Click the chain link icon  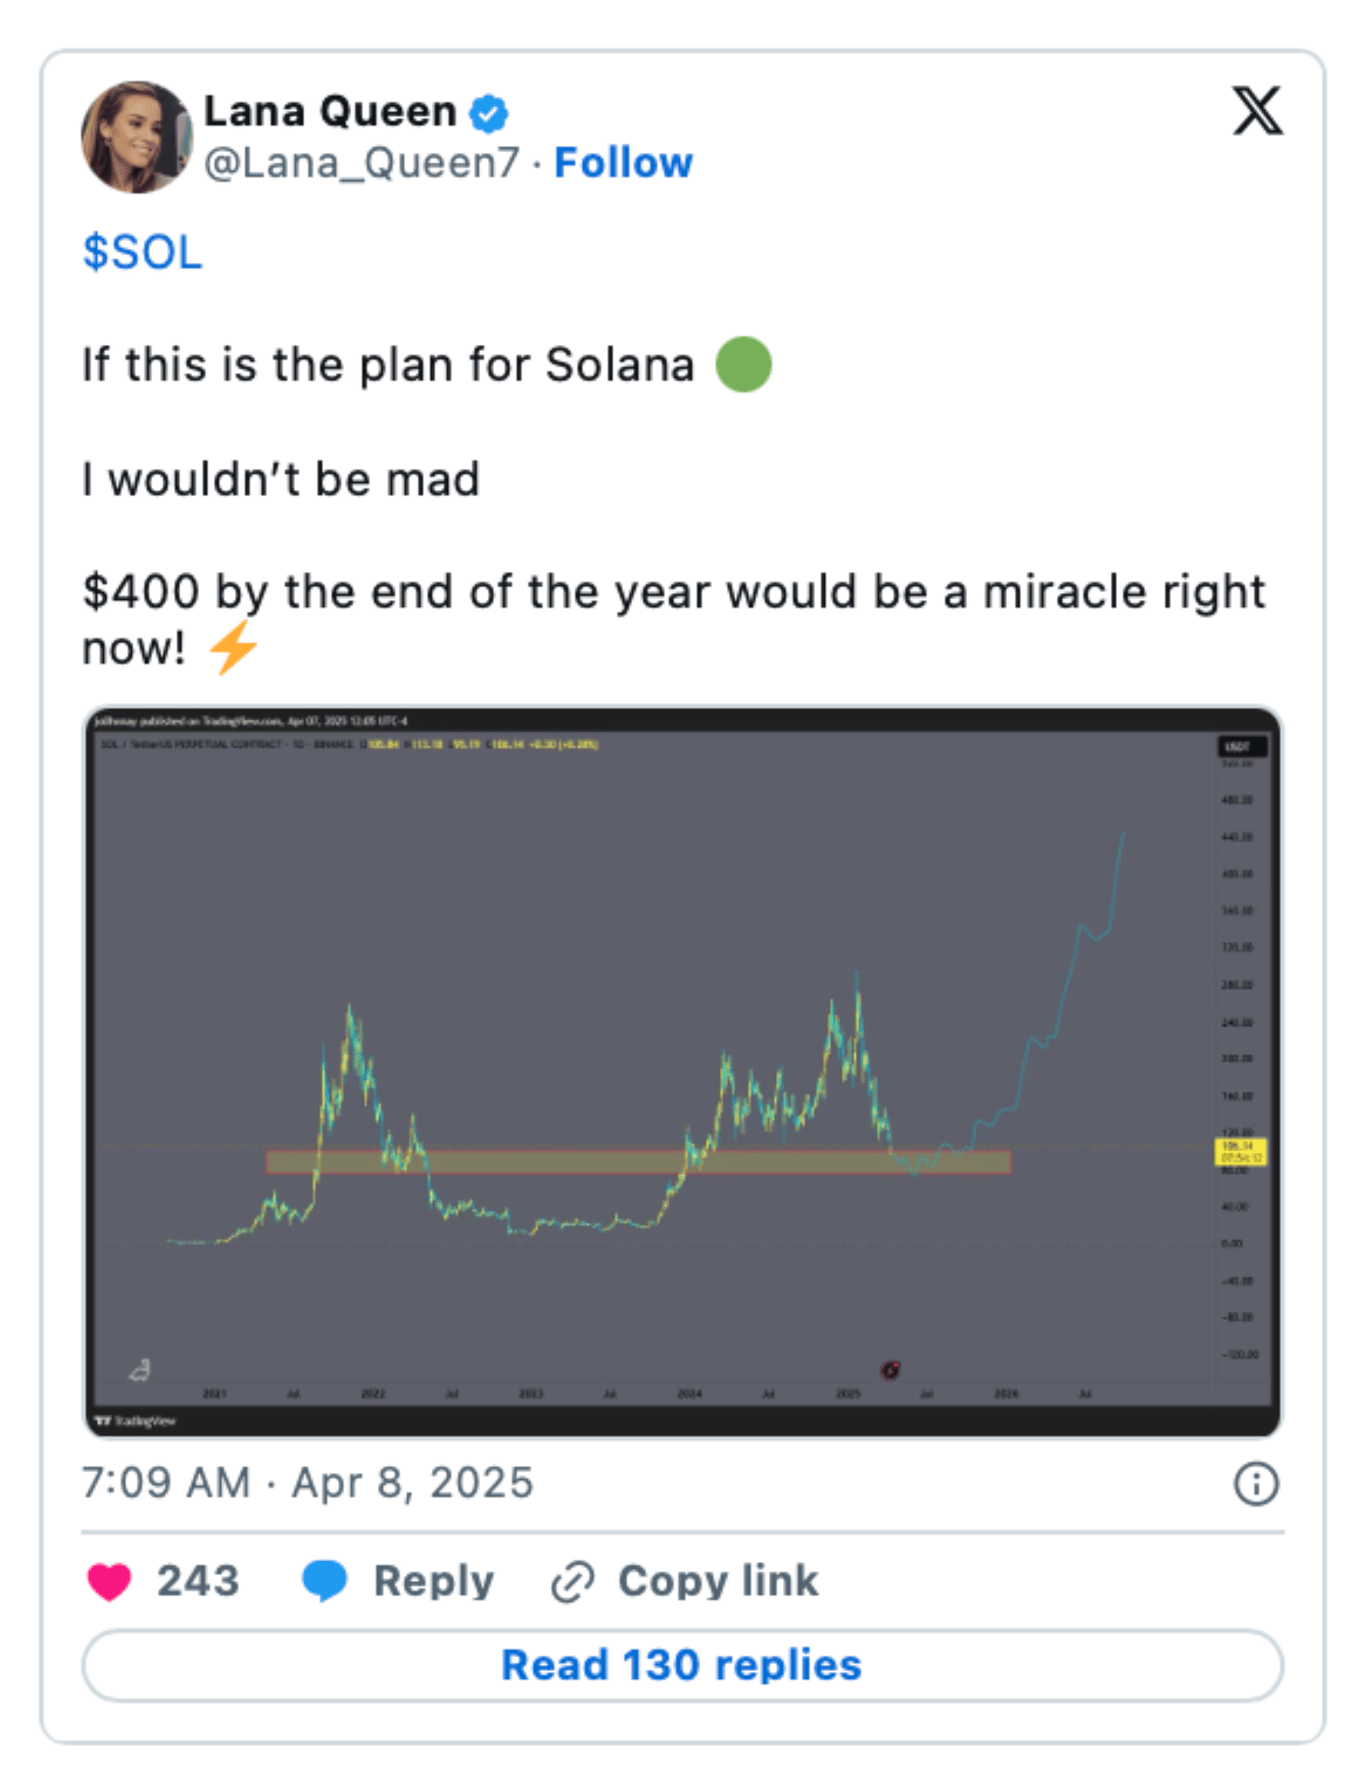coord(573,1582)
